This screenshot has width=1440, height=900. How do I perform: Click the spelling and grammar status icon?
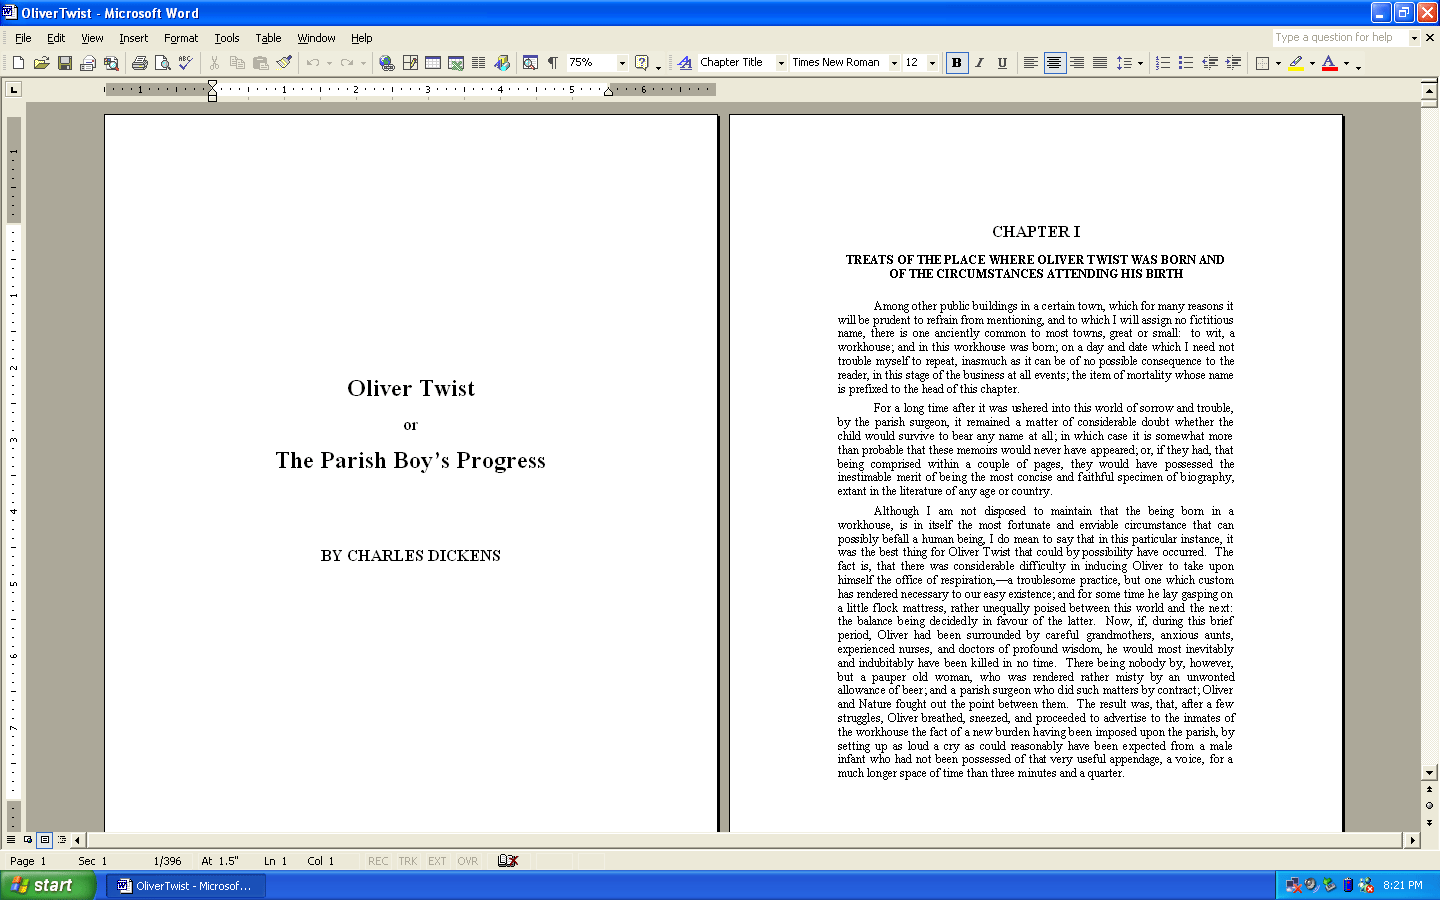(508, 861)
